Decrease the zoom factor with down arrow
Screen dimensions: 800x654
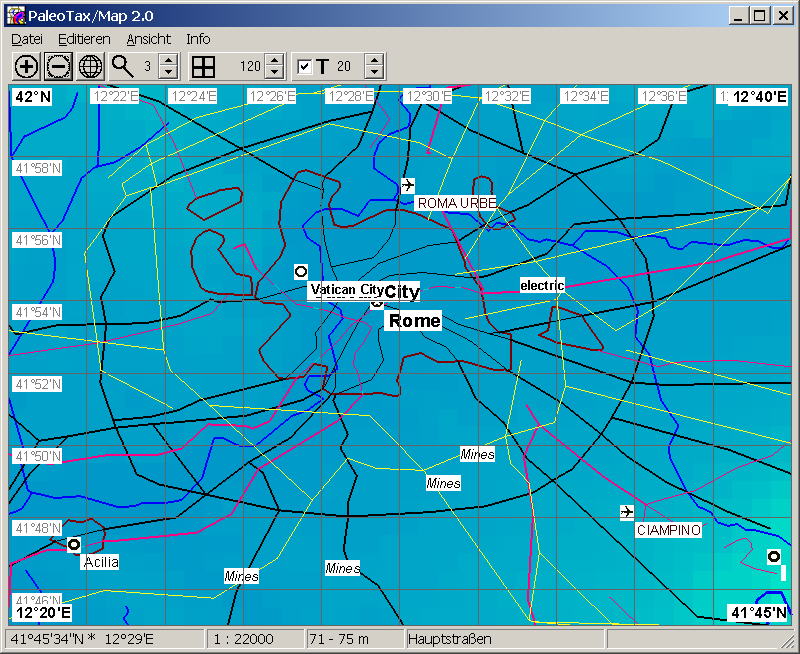pos(168,73)
